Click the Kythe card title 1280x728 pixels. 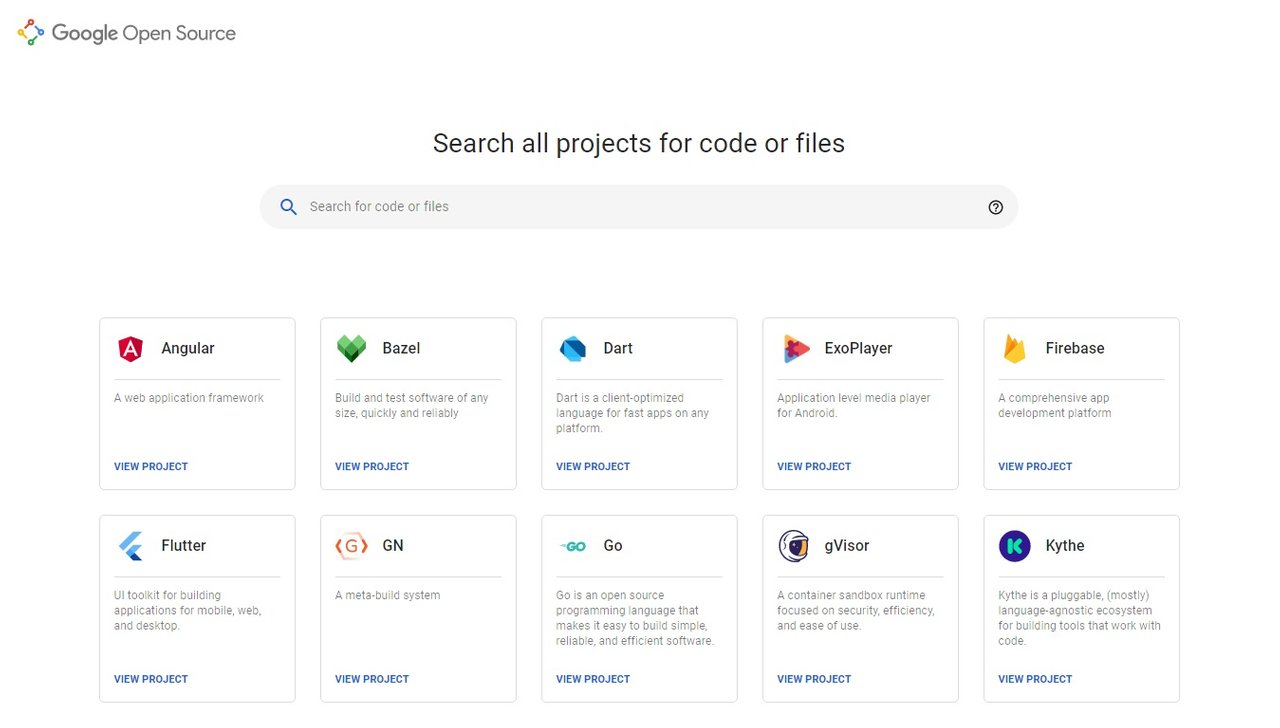click(x=1065, y=546)
